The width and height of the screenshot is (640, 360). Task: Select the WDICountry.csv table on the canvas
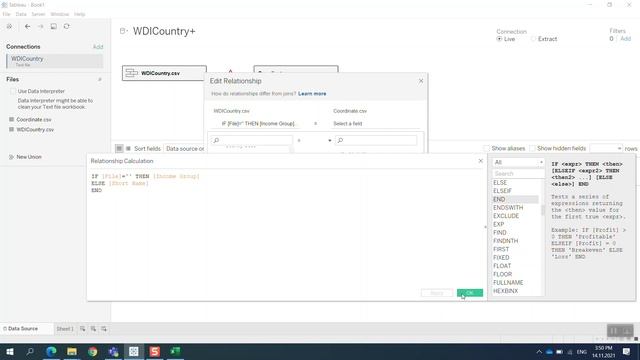pos(164,73)
